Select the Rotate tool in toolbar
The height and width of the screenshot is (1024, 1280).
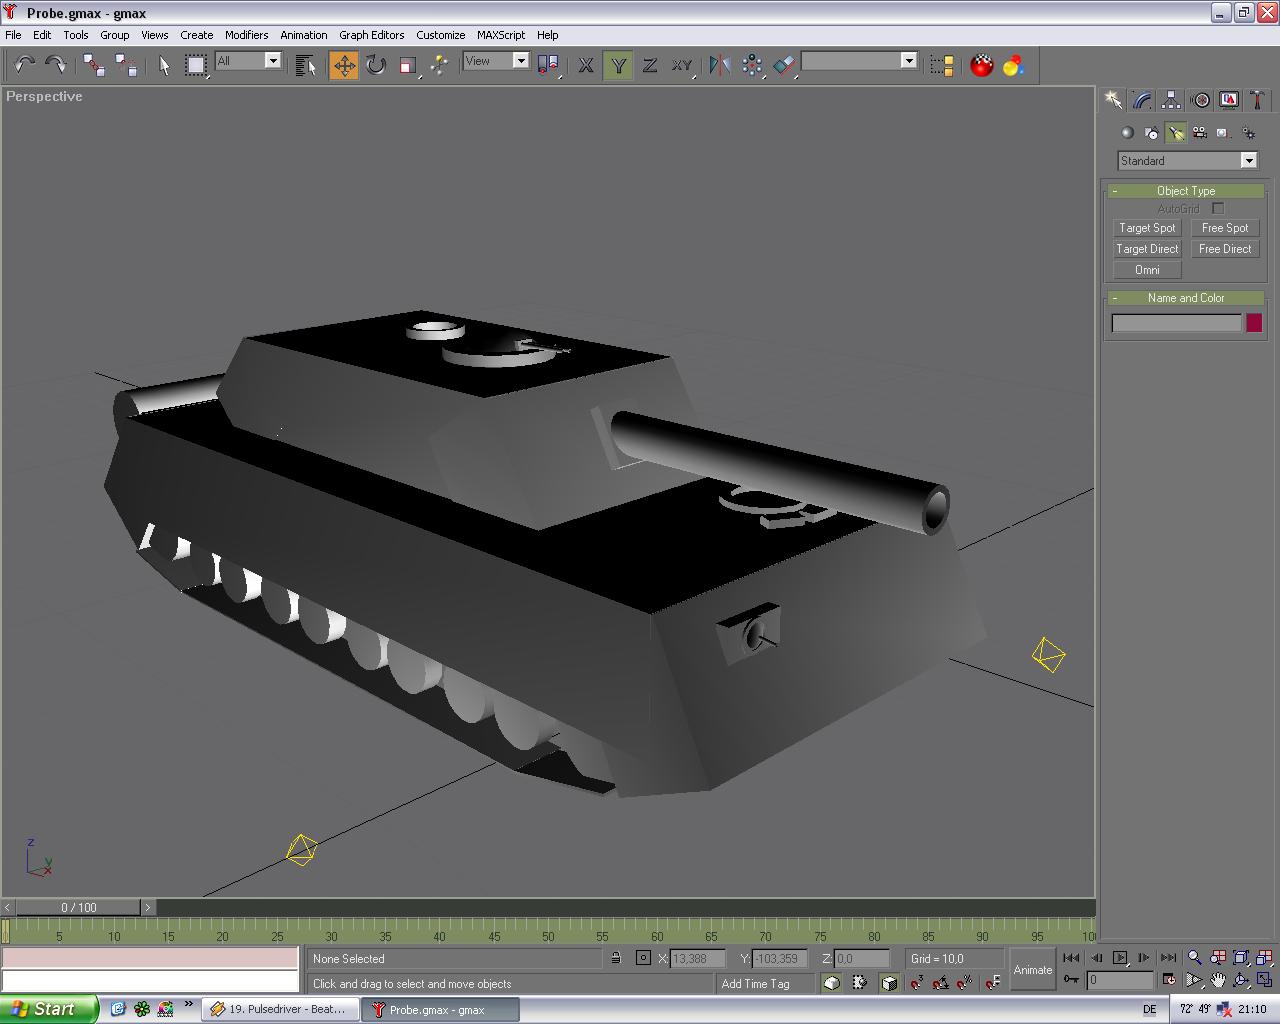pyautogui.click(x=376, y=66)
